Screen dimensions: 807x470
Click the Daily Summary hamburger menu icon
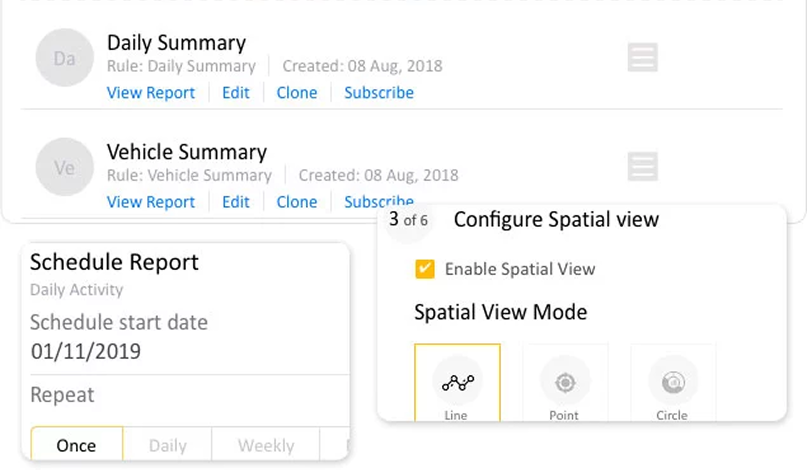pyautogui.click(x=642, y=58)
